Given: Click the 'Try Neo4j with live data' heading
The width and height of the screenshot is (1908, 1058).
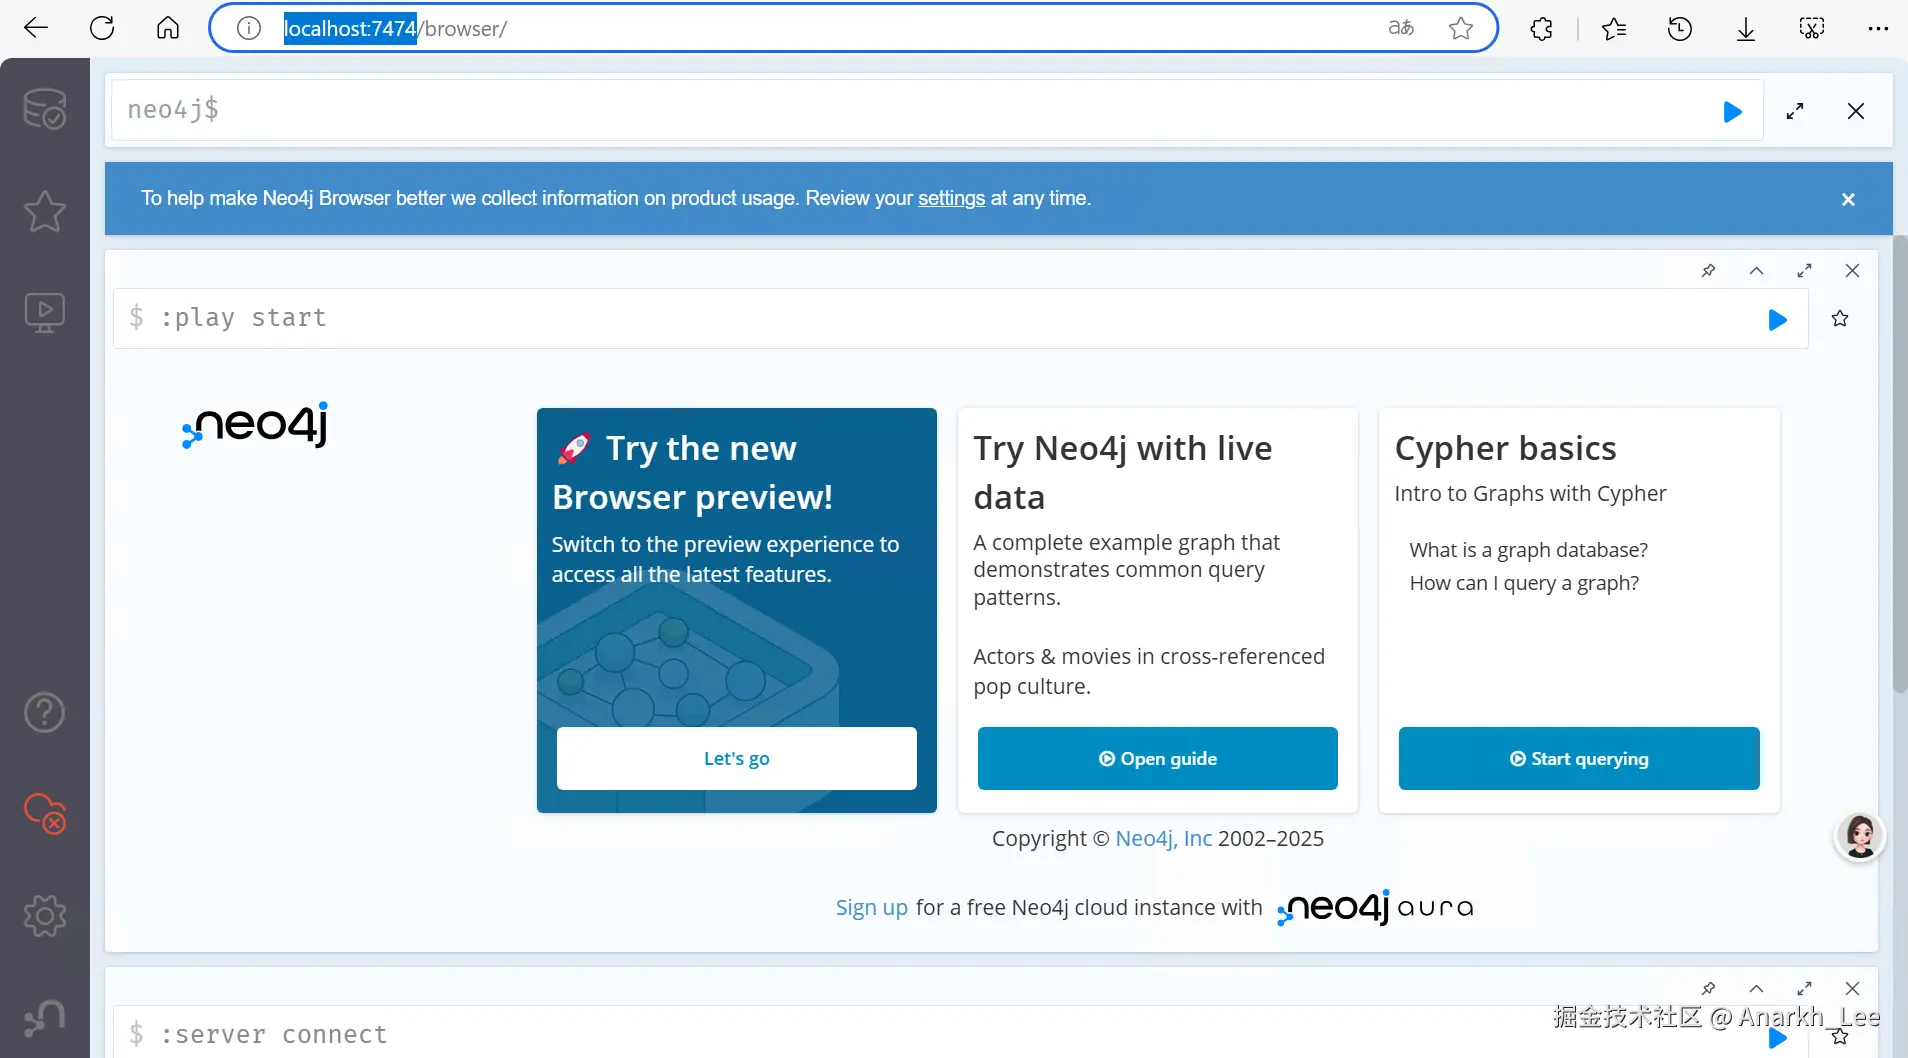Looking at the screenshot, I should pyautogui.click(x=1123, y=473).
